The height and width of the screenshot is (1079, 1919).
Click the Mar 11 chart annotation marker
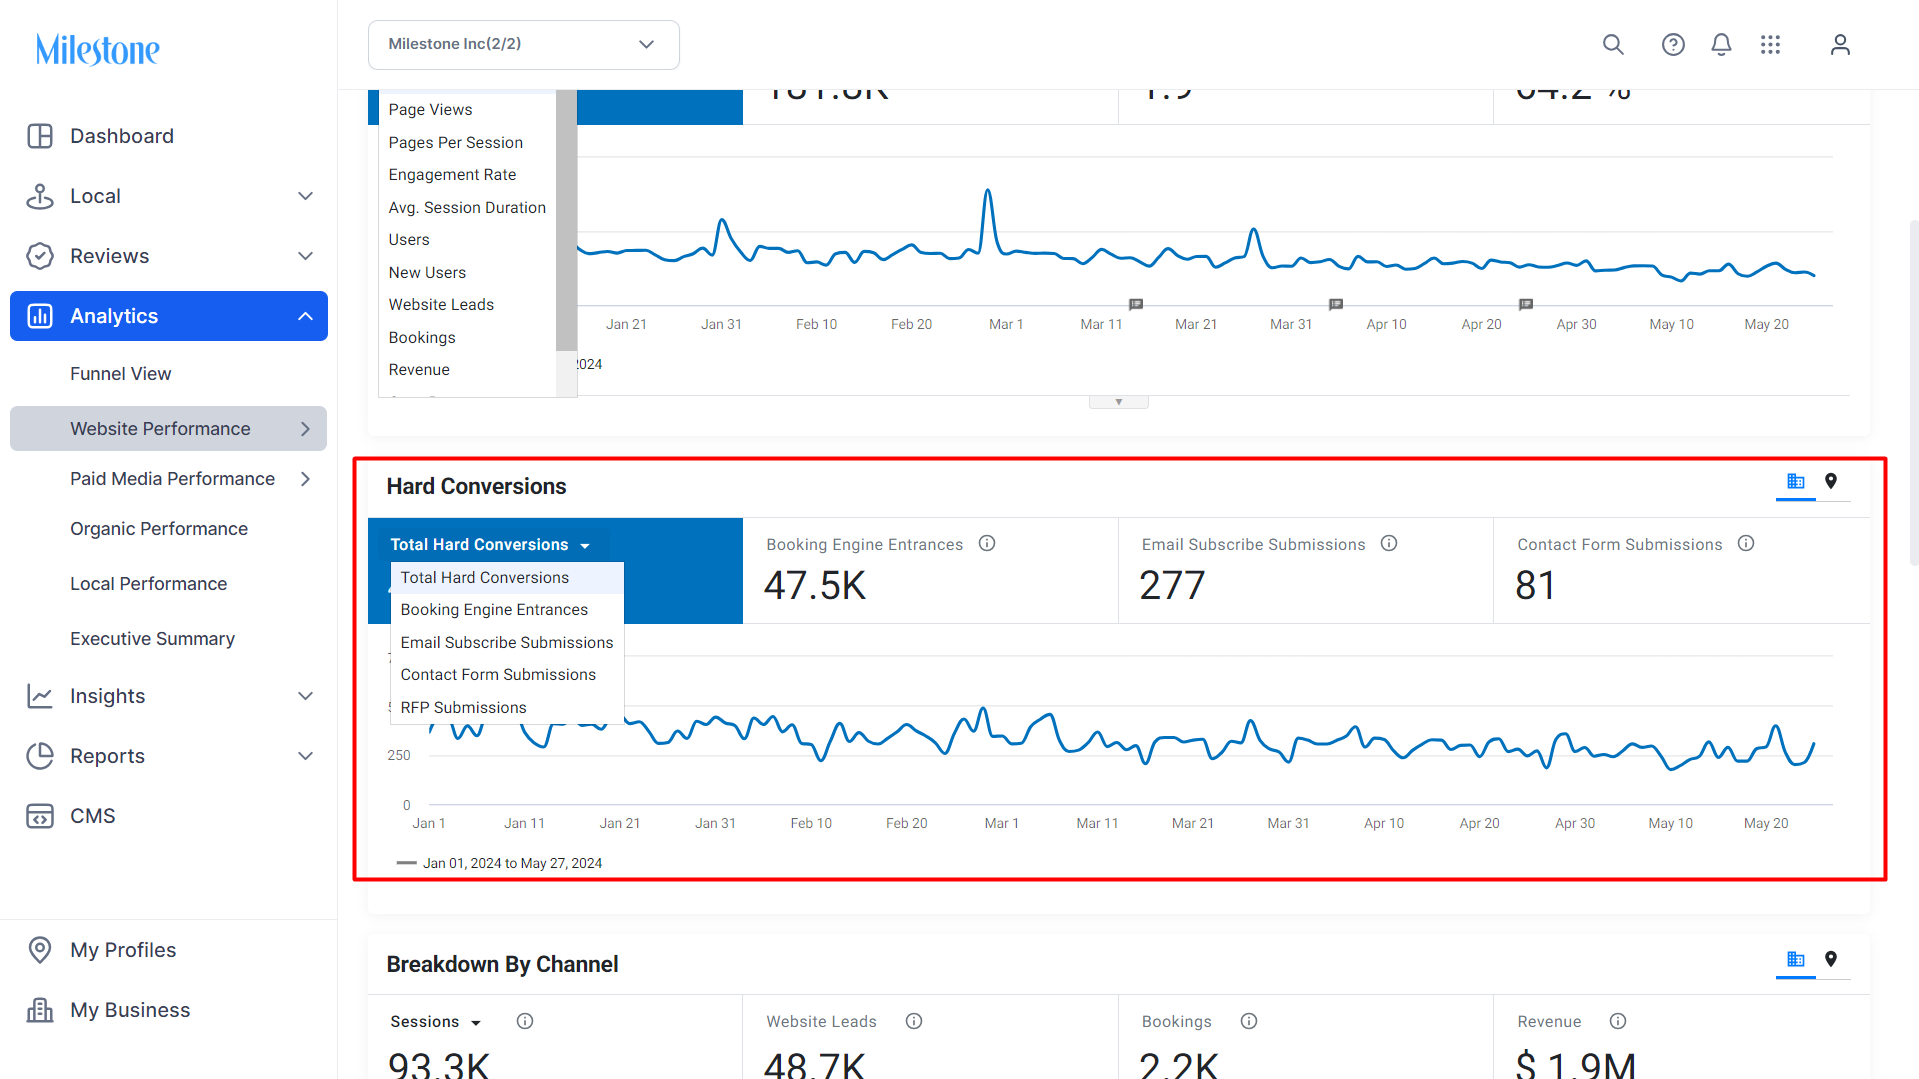(x=1136, y=304)
